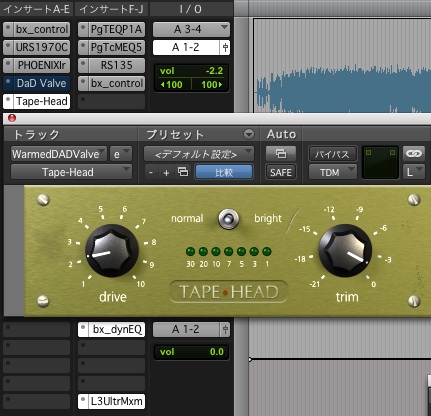Open the URS1970C insert plug-in

(x=41, y=47)
